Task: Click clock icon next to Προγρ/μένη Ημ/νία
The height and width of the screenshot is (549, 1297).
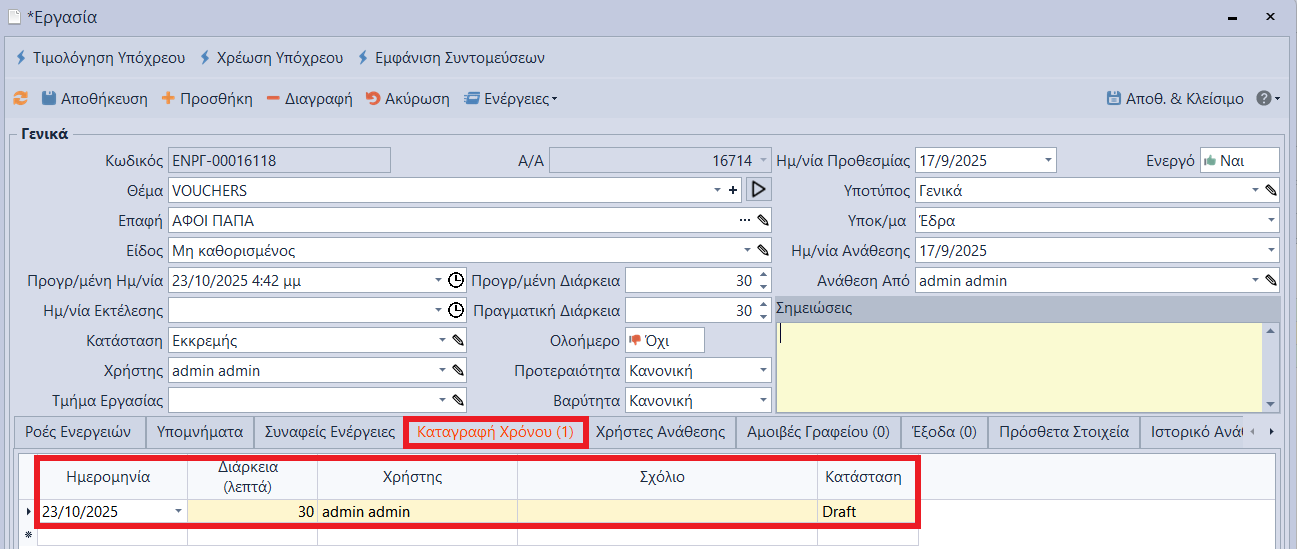Action: pos(456,281)
